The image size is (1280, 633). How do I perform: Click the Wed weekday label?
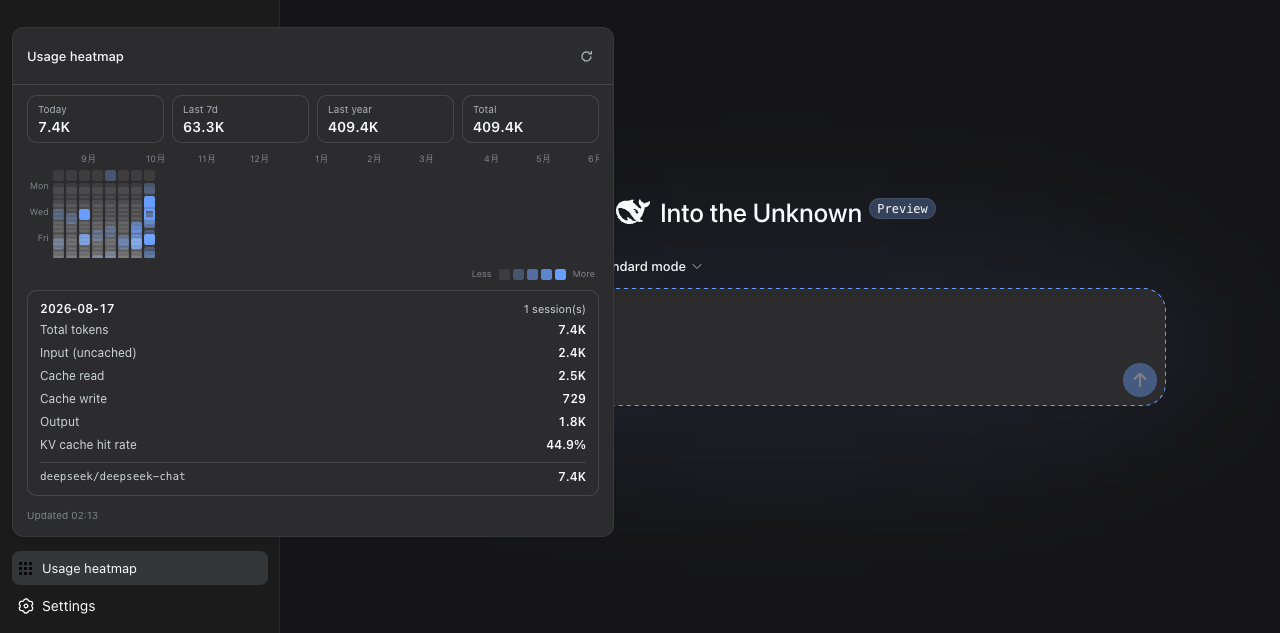[39, 212]
